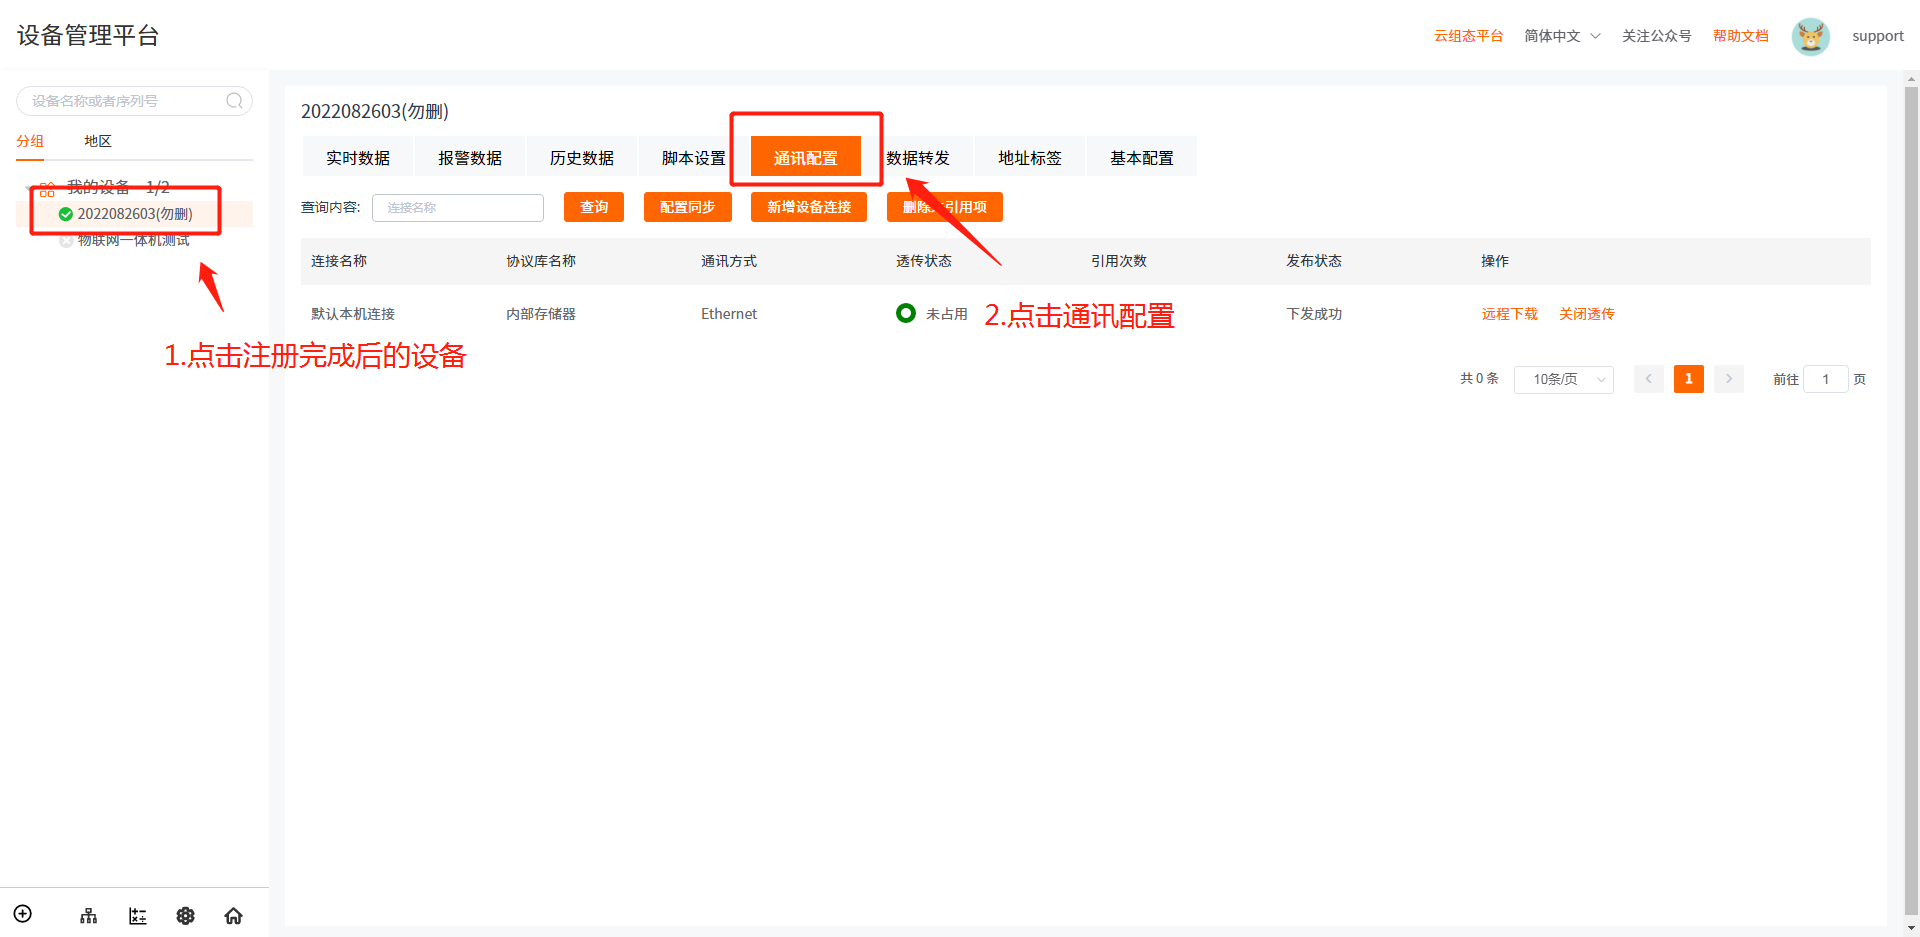Click the 我的设备 1/2 group label
1920x937 pixels.
pos(118,188)
